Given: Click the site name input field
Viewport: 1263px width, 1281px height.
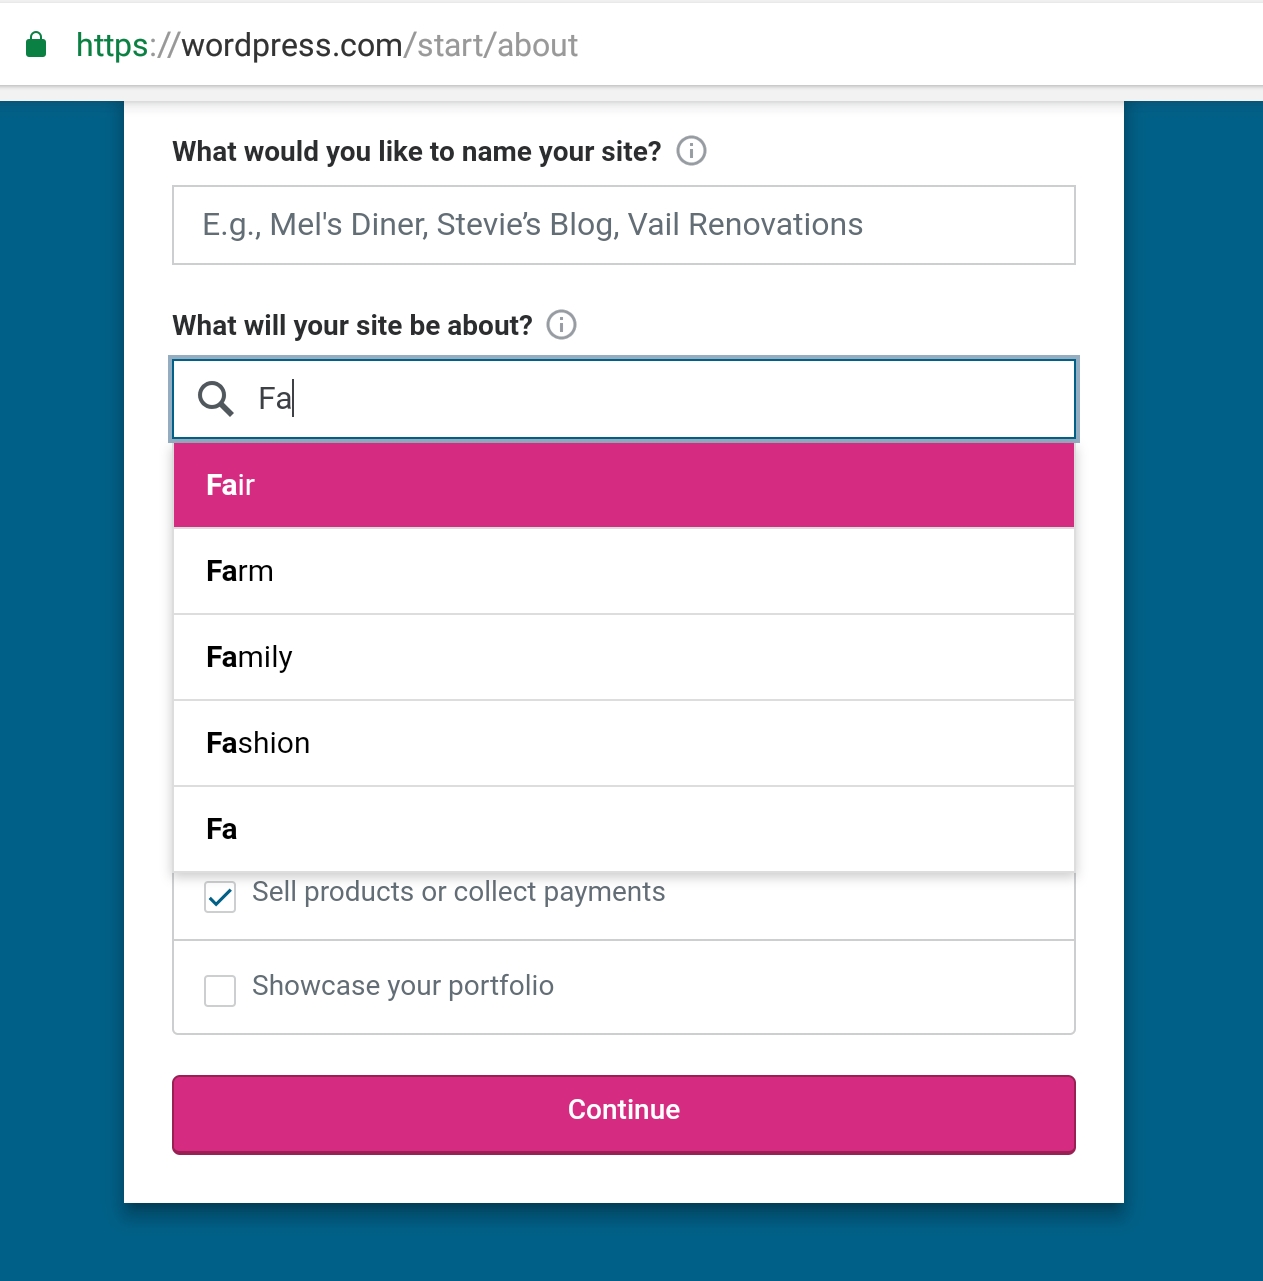Looking at the screenshot, I should click(x=624, y=224).
